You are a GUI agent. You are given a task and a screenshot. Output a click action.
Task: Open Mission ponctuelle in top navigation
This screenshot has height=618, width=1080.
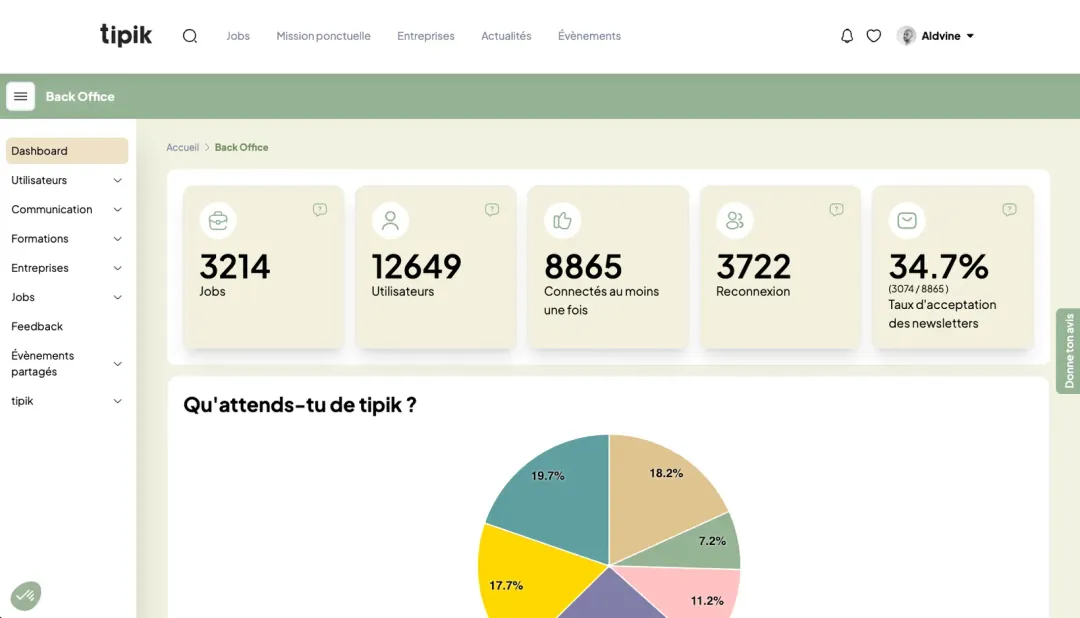(323, 36)
